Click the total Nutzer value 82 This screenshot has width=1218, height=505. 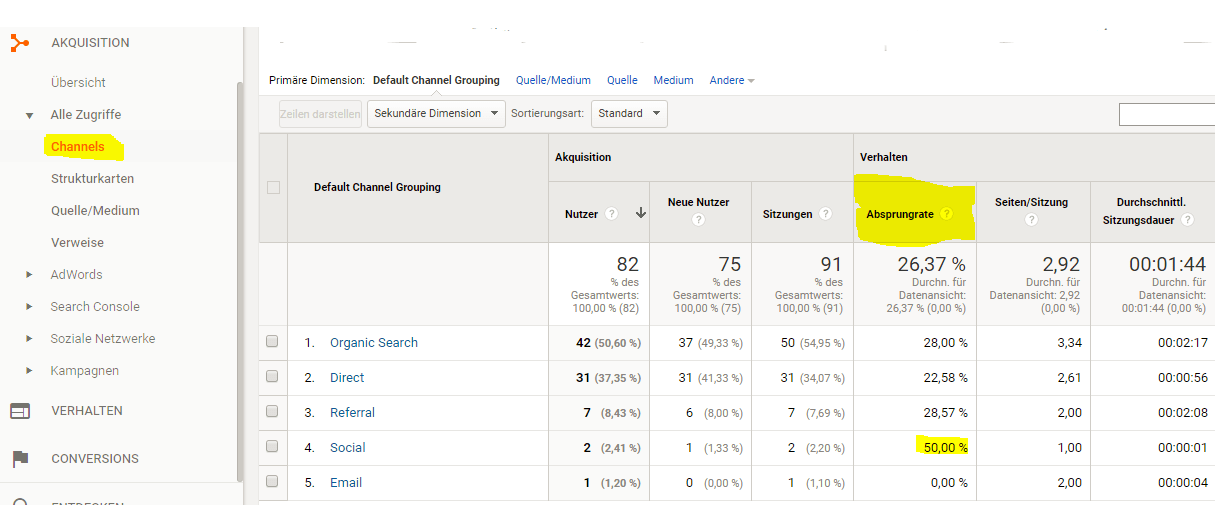[627, 265]
